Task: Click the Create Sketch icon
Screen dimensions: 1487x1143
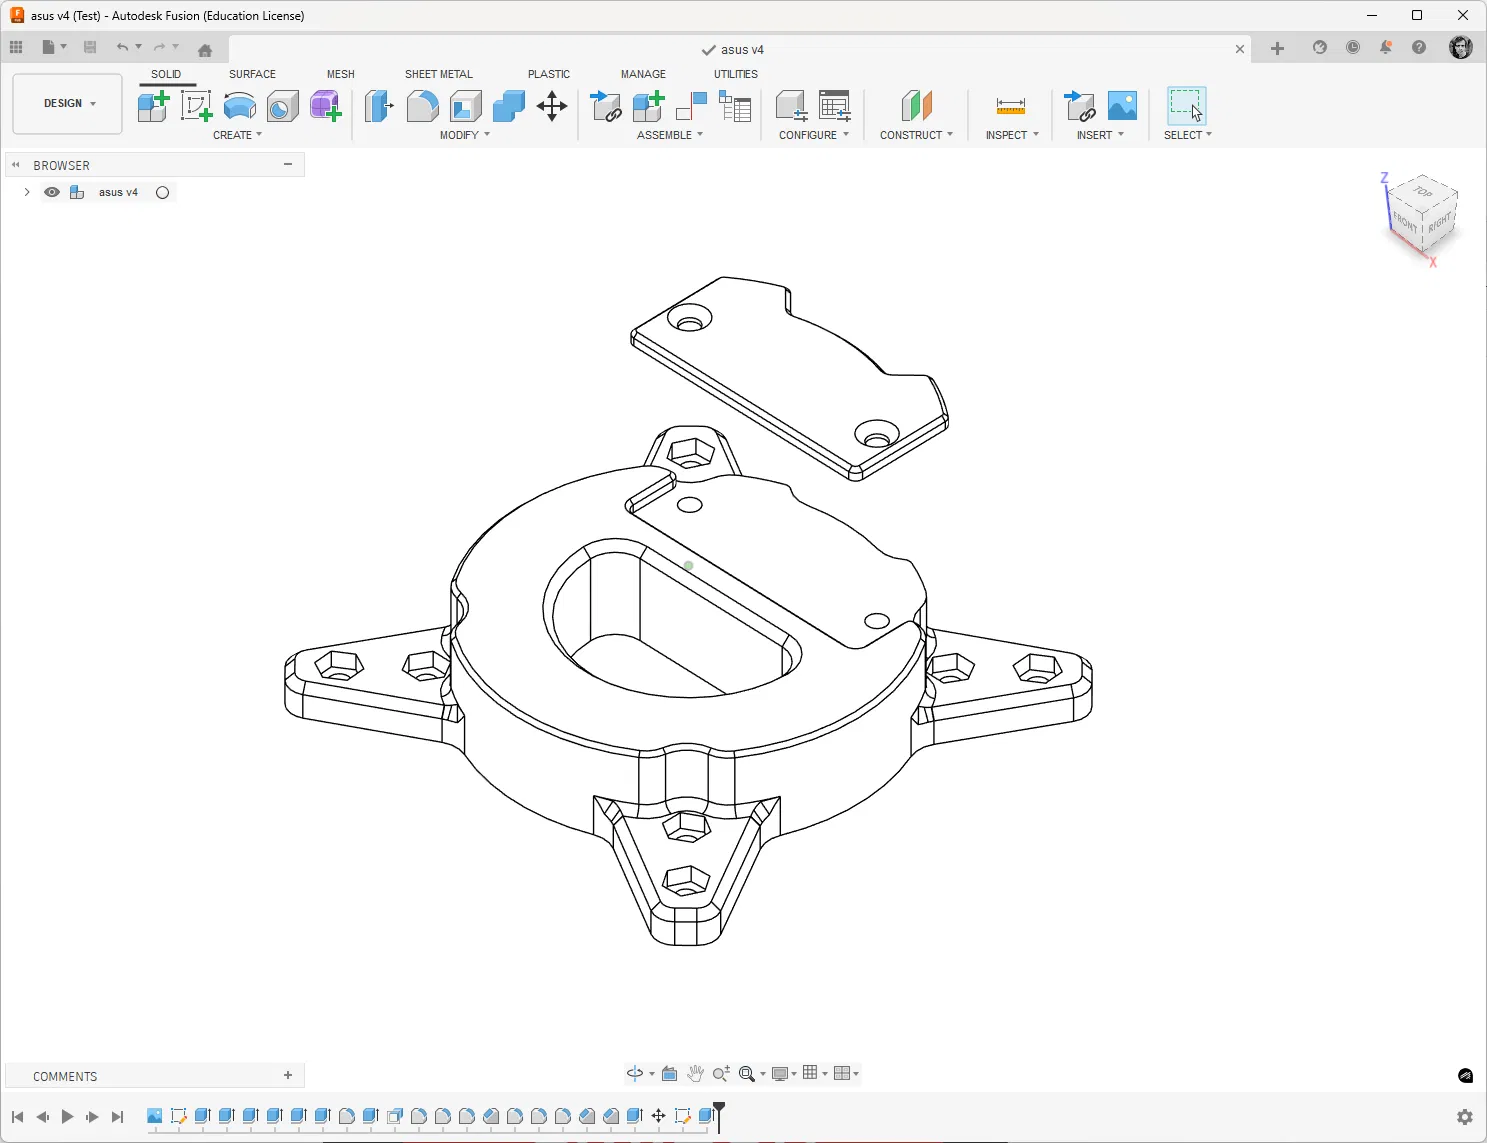Action: [x=196, y=106]
